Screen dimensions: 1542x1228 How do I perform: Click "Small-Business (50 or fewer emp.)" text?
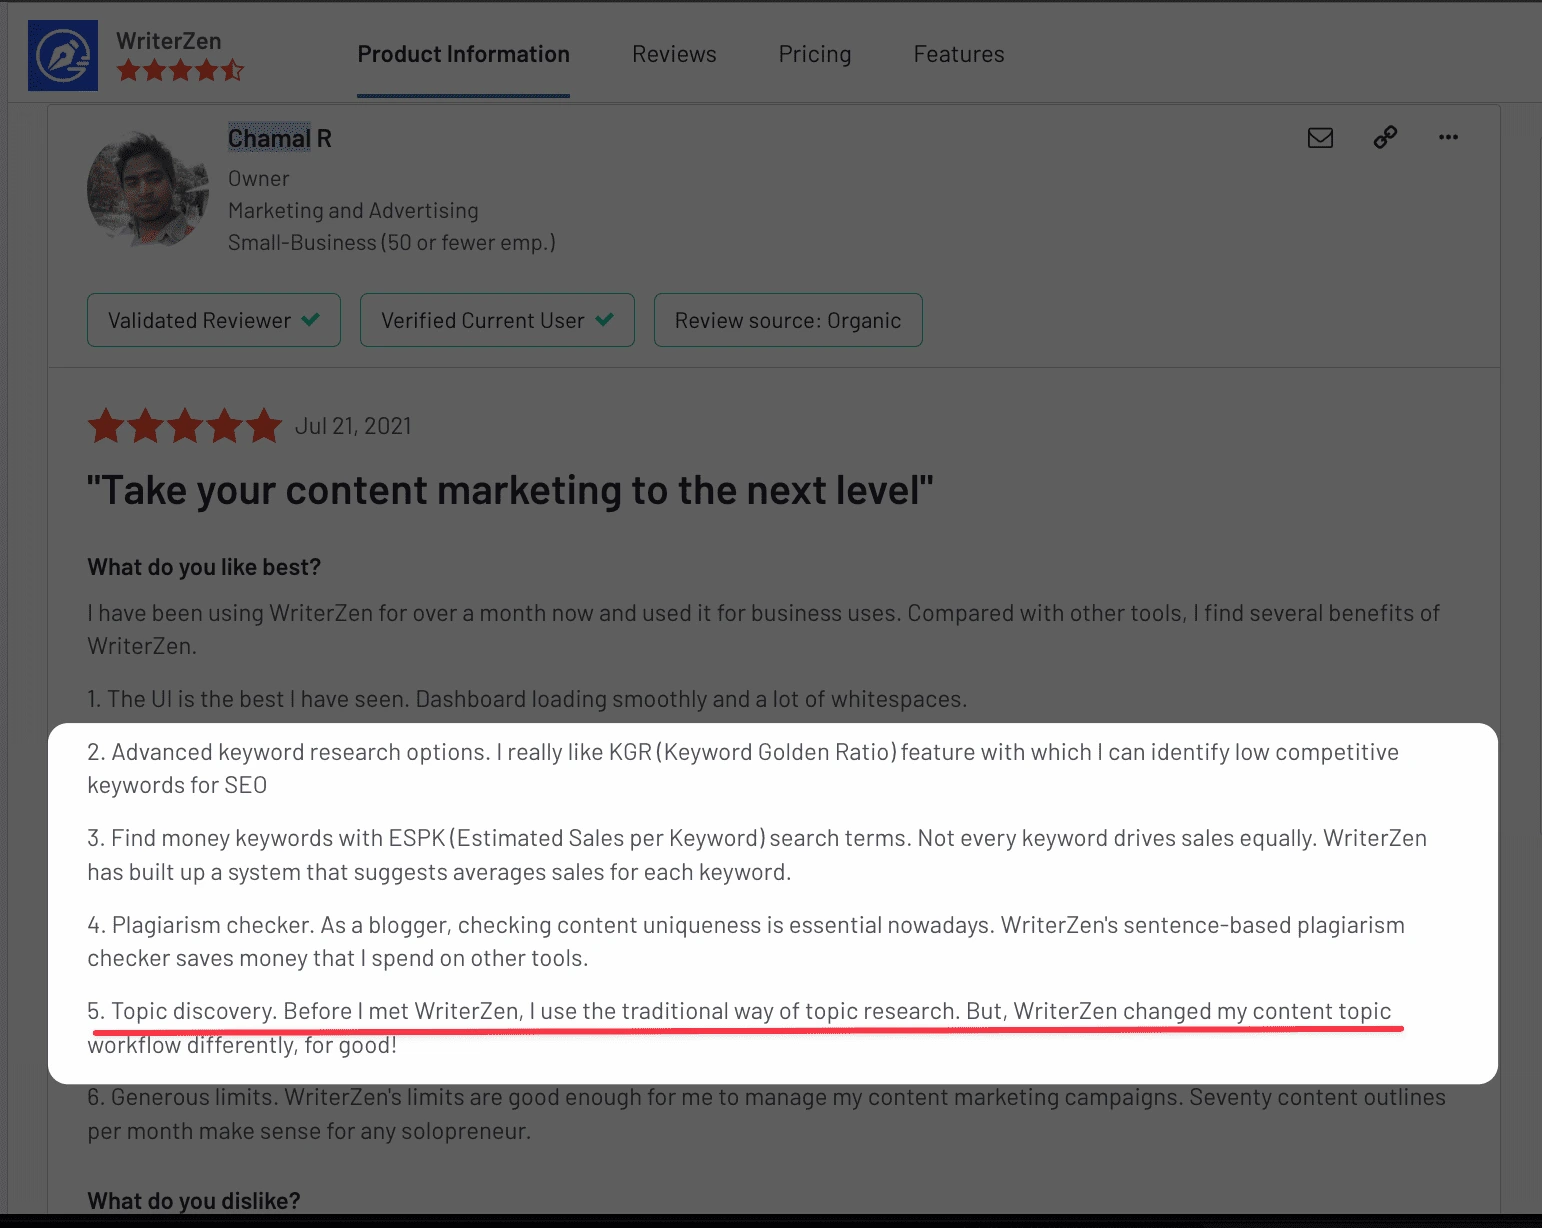pyautogui.click(x=391, y=243)
